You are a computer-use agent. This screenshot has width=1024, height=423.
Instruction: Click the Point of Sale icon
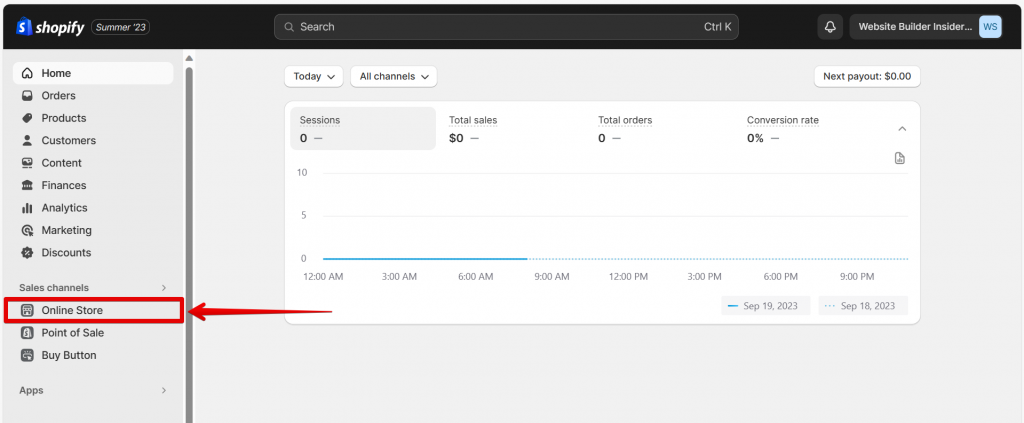[x=28, y=333]
